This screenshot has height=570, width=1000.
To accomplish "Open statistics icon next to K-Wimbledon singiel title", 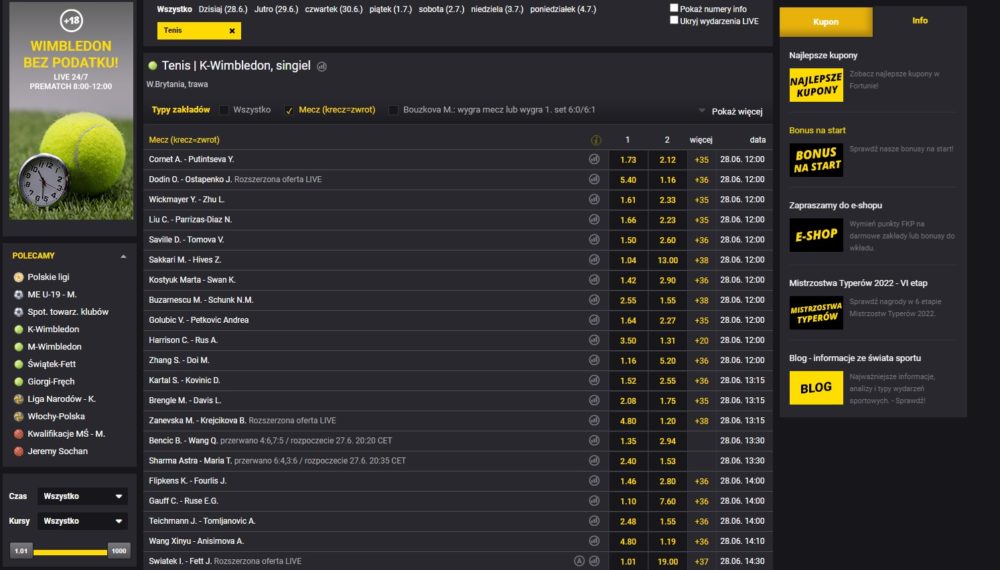I will pos(322,66).
